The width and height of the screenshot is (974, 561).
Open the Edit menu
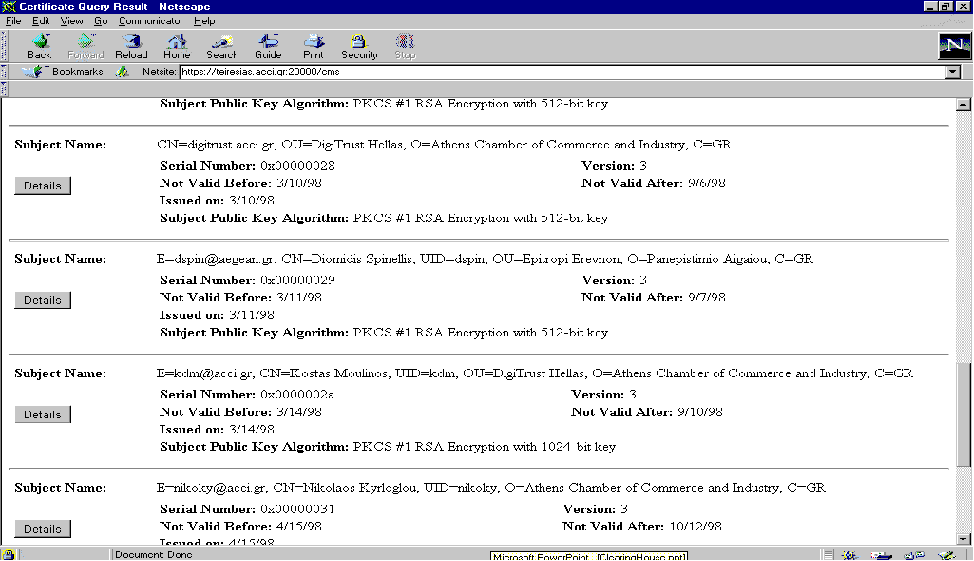[40, 21]
